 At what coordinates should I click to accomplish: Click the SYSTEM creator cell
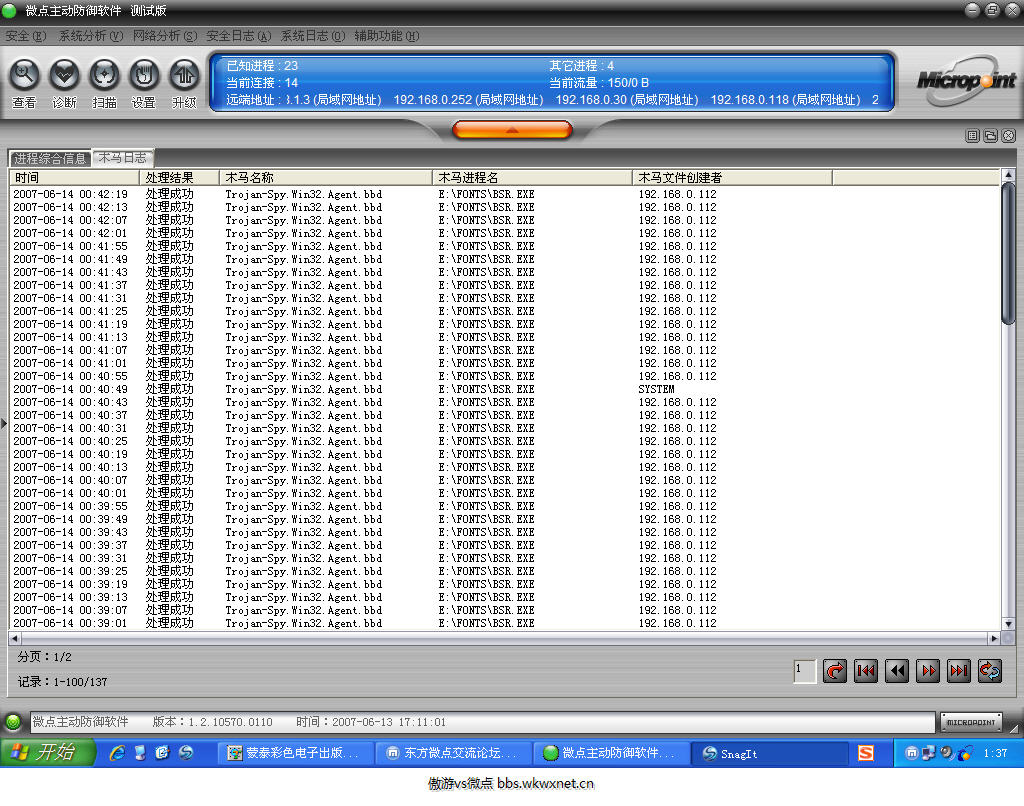(656, 389)
